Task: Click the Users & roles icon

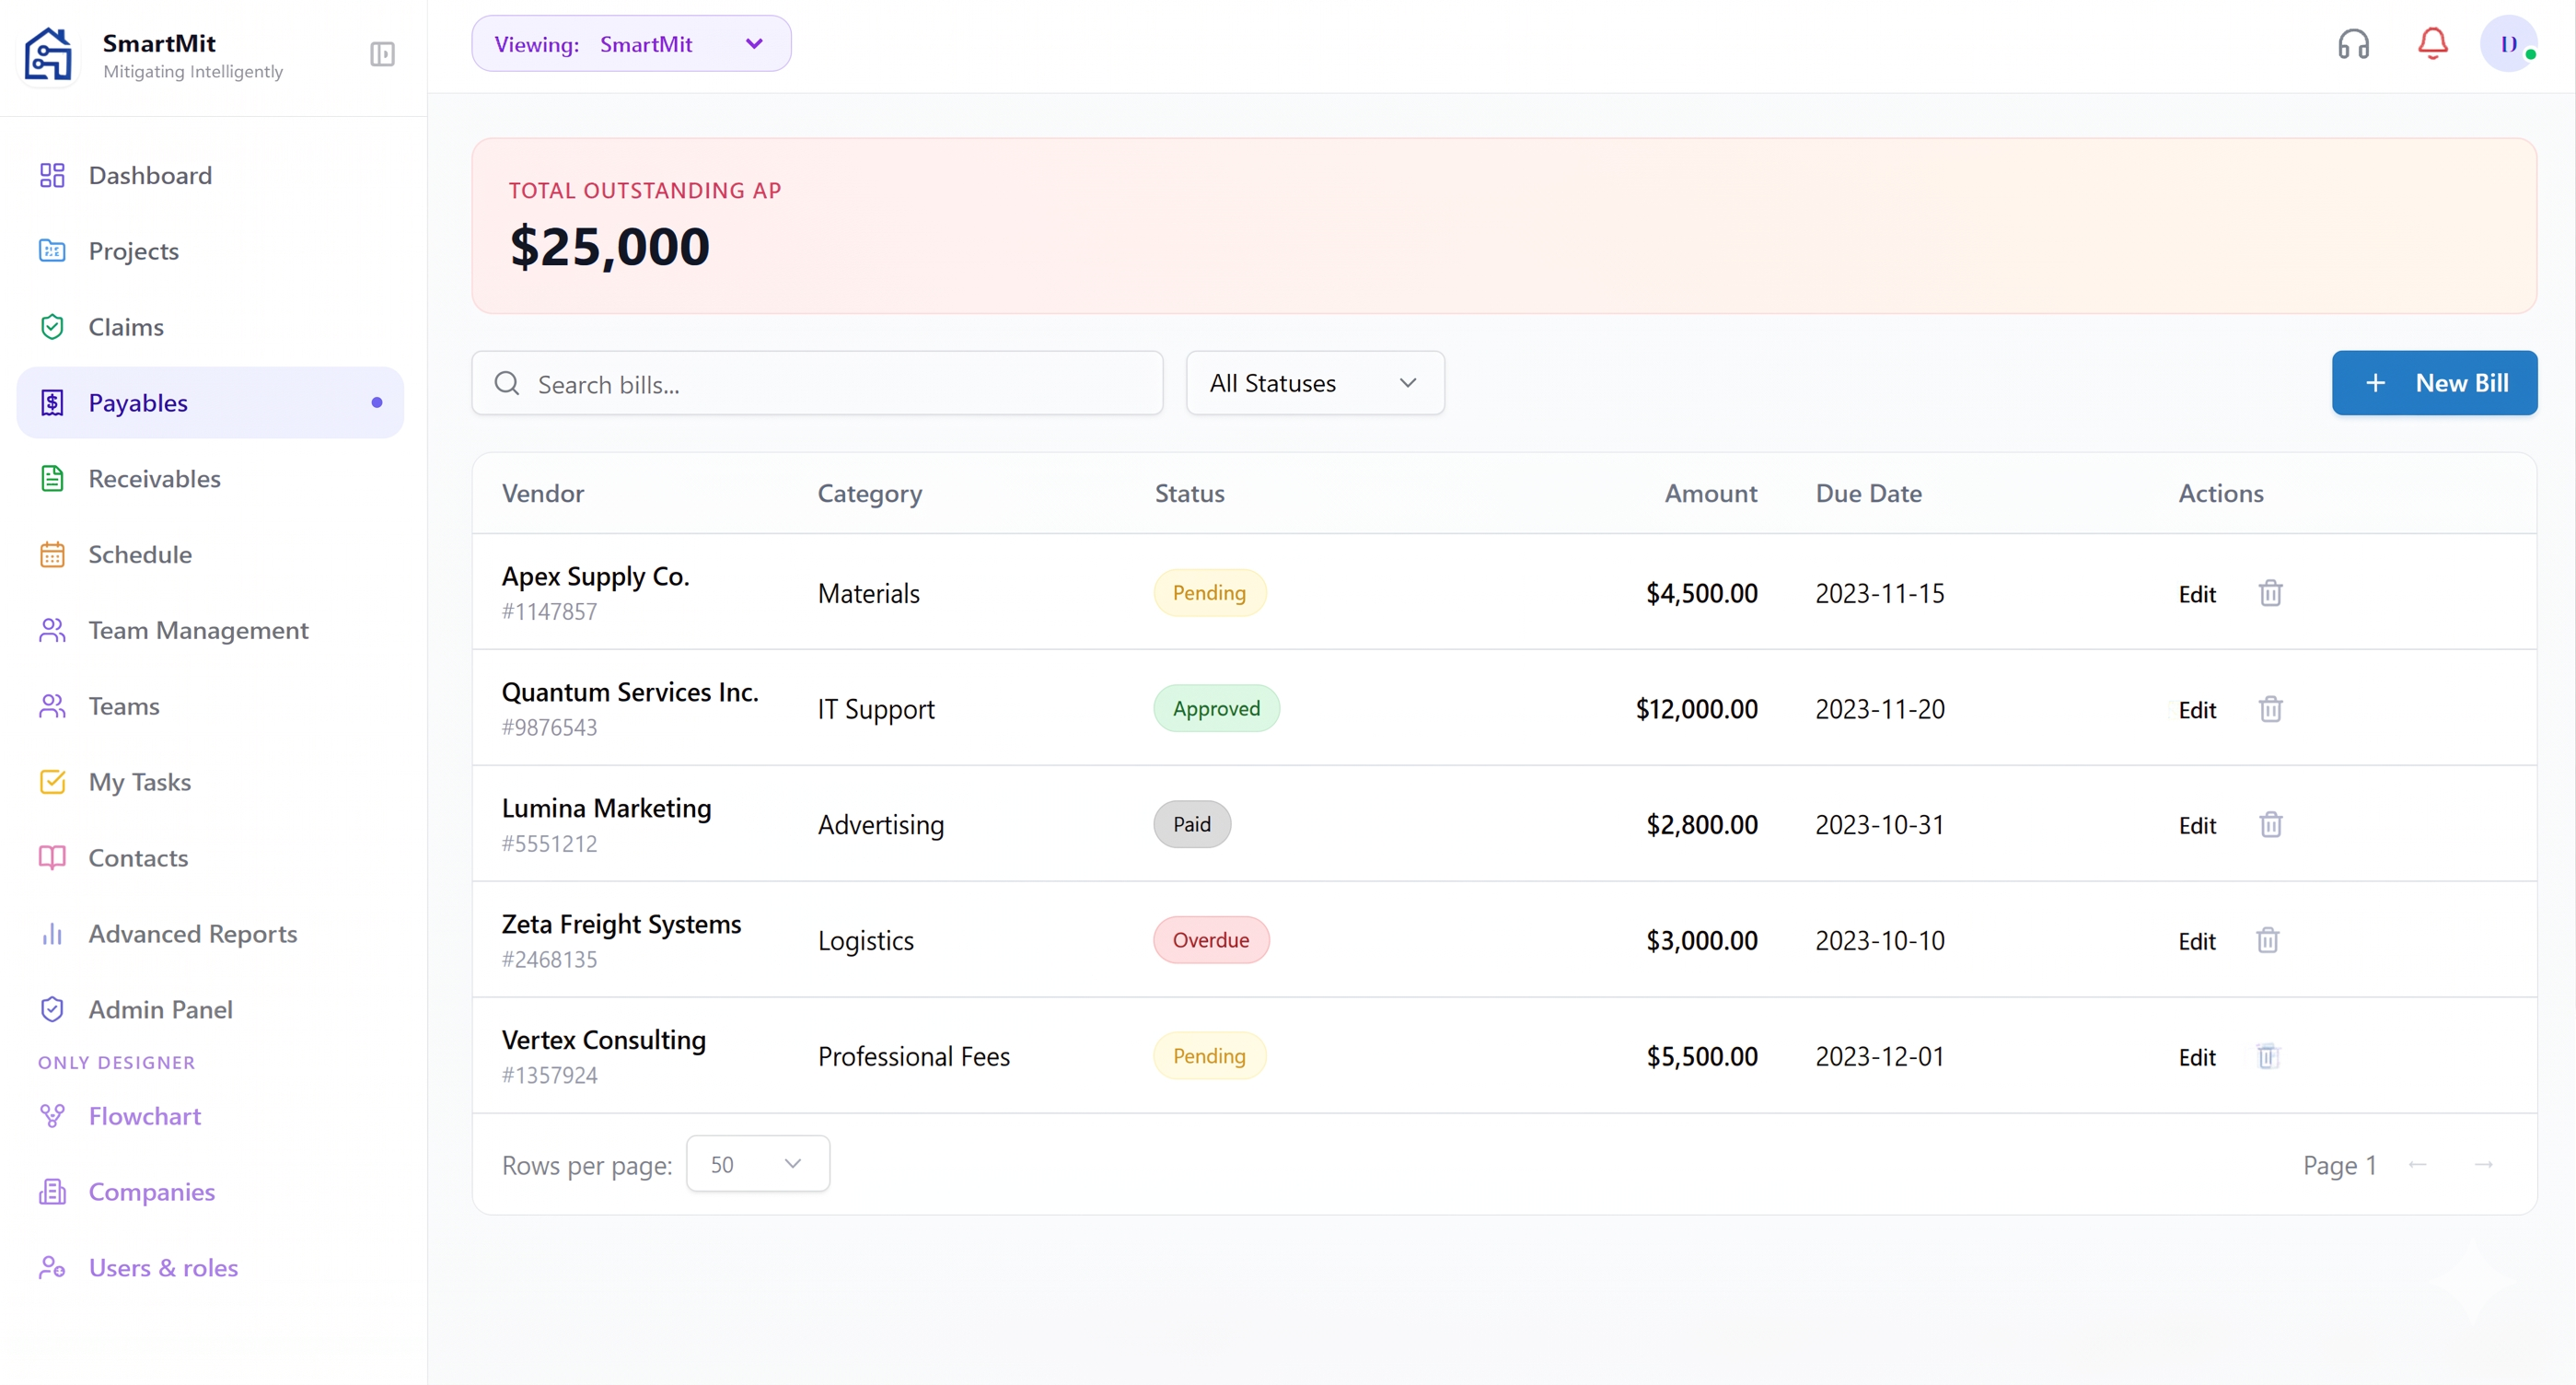Action: pyautogui.click(x=52, y=1268)
